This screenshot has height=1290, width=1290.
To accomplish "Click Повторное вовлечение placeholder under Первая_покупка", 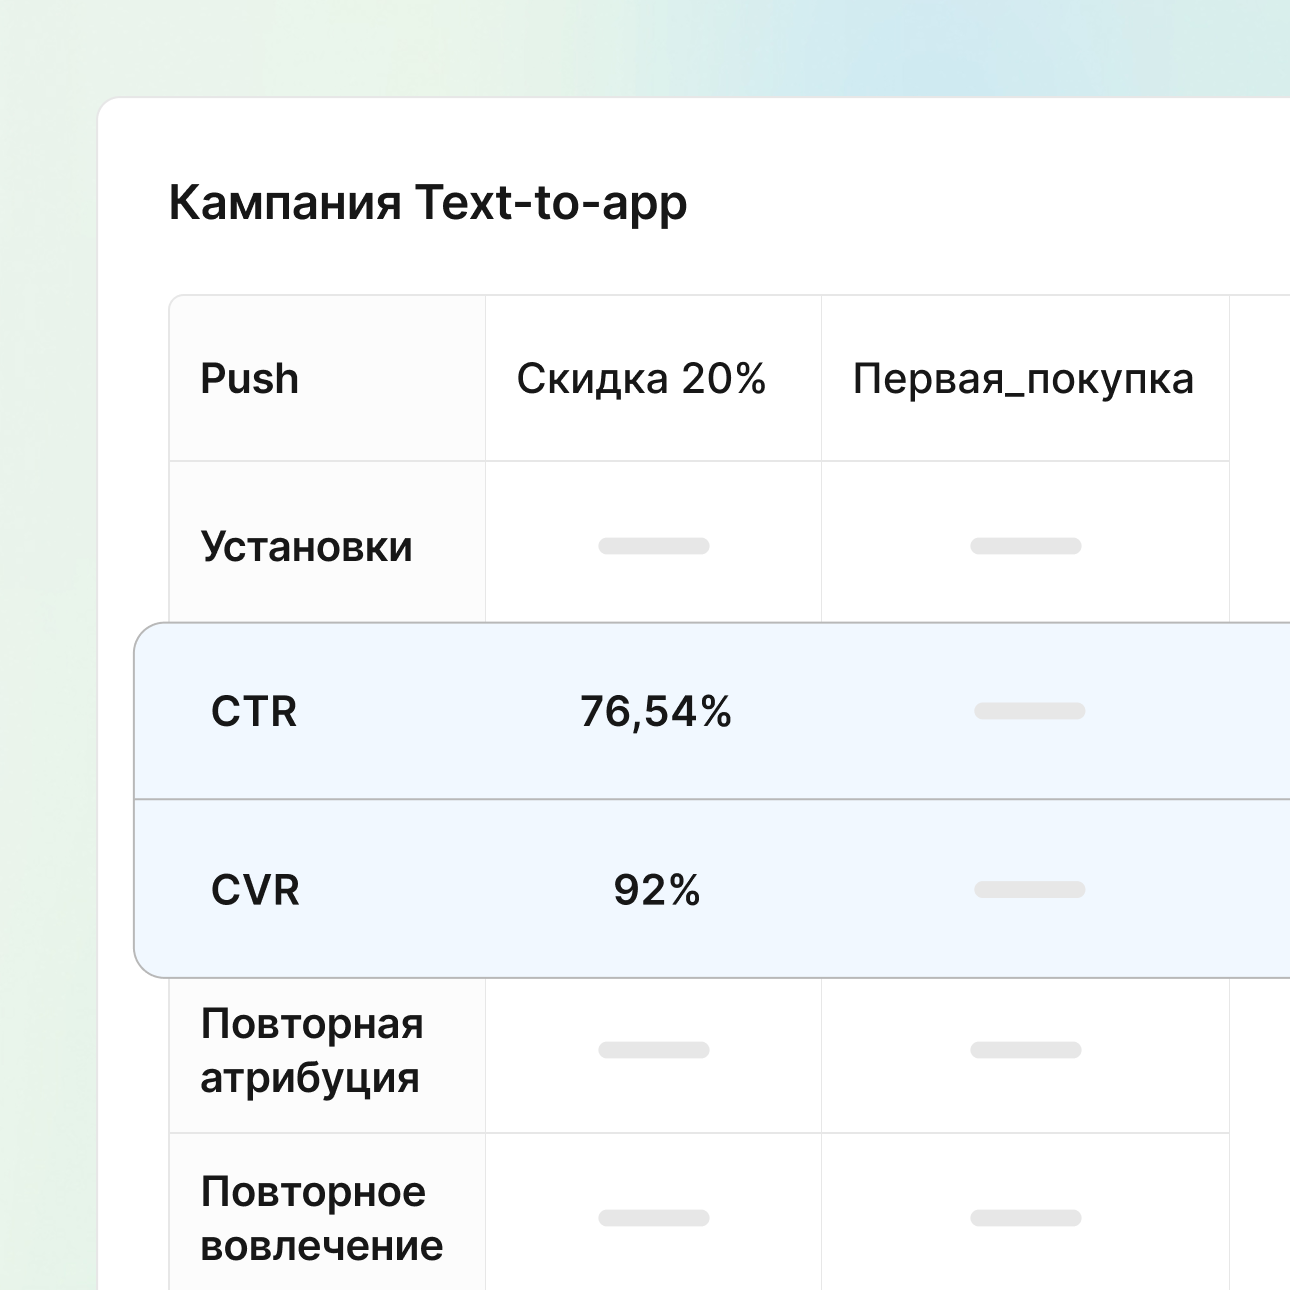I will [1026, 1218].
